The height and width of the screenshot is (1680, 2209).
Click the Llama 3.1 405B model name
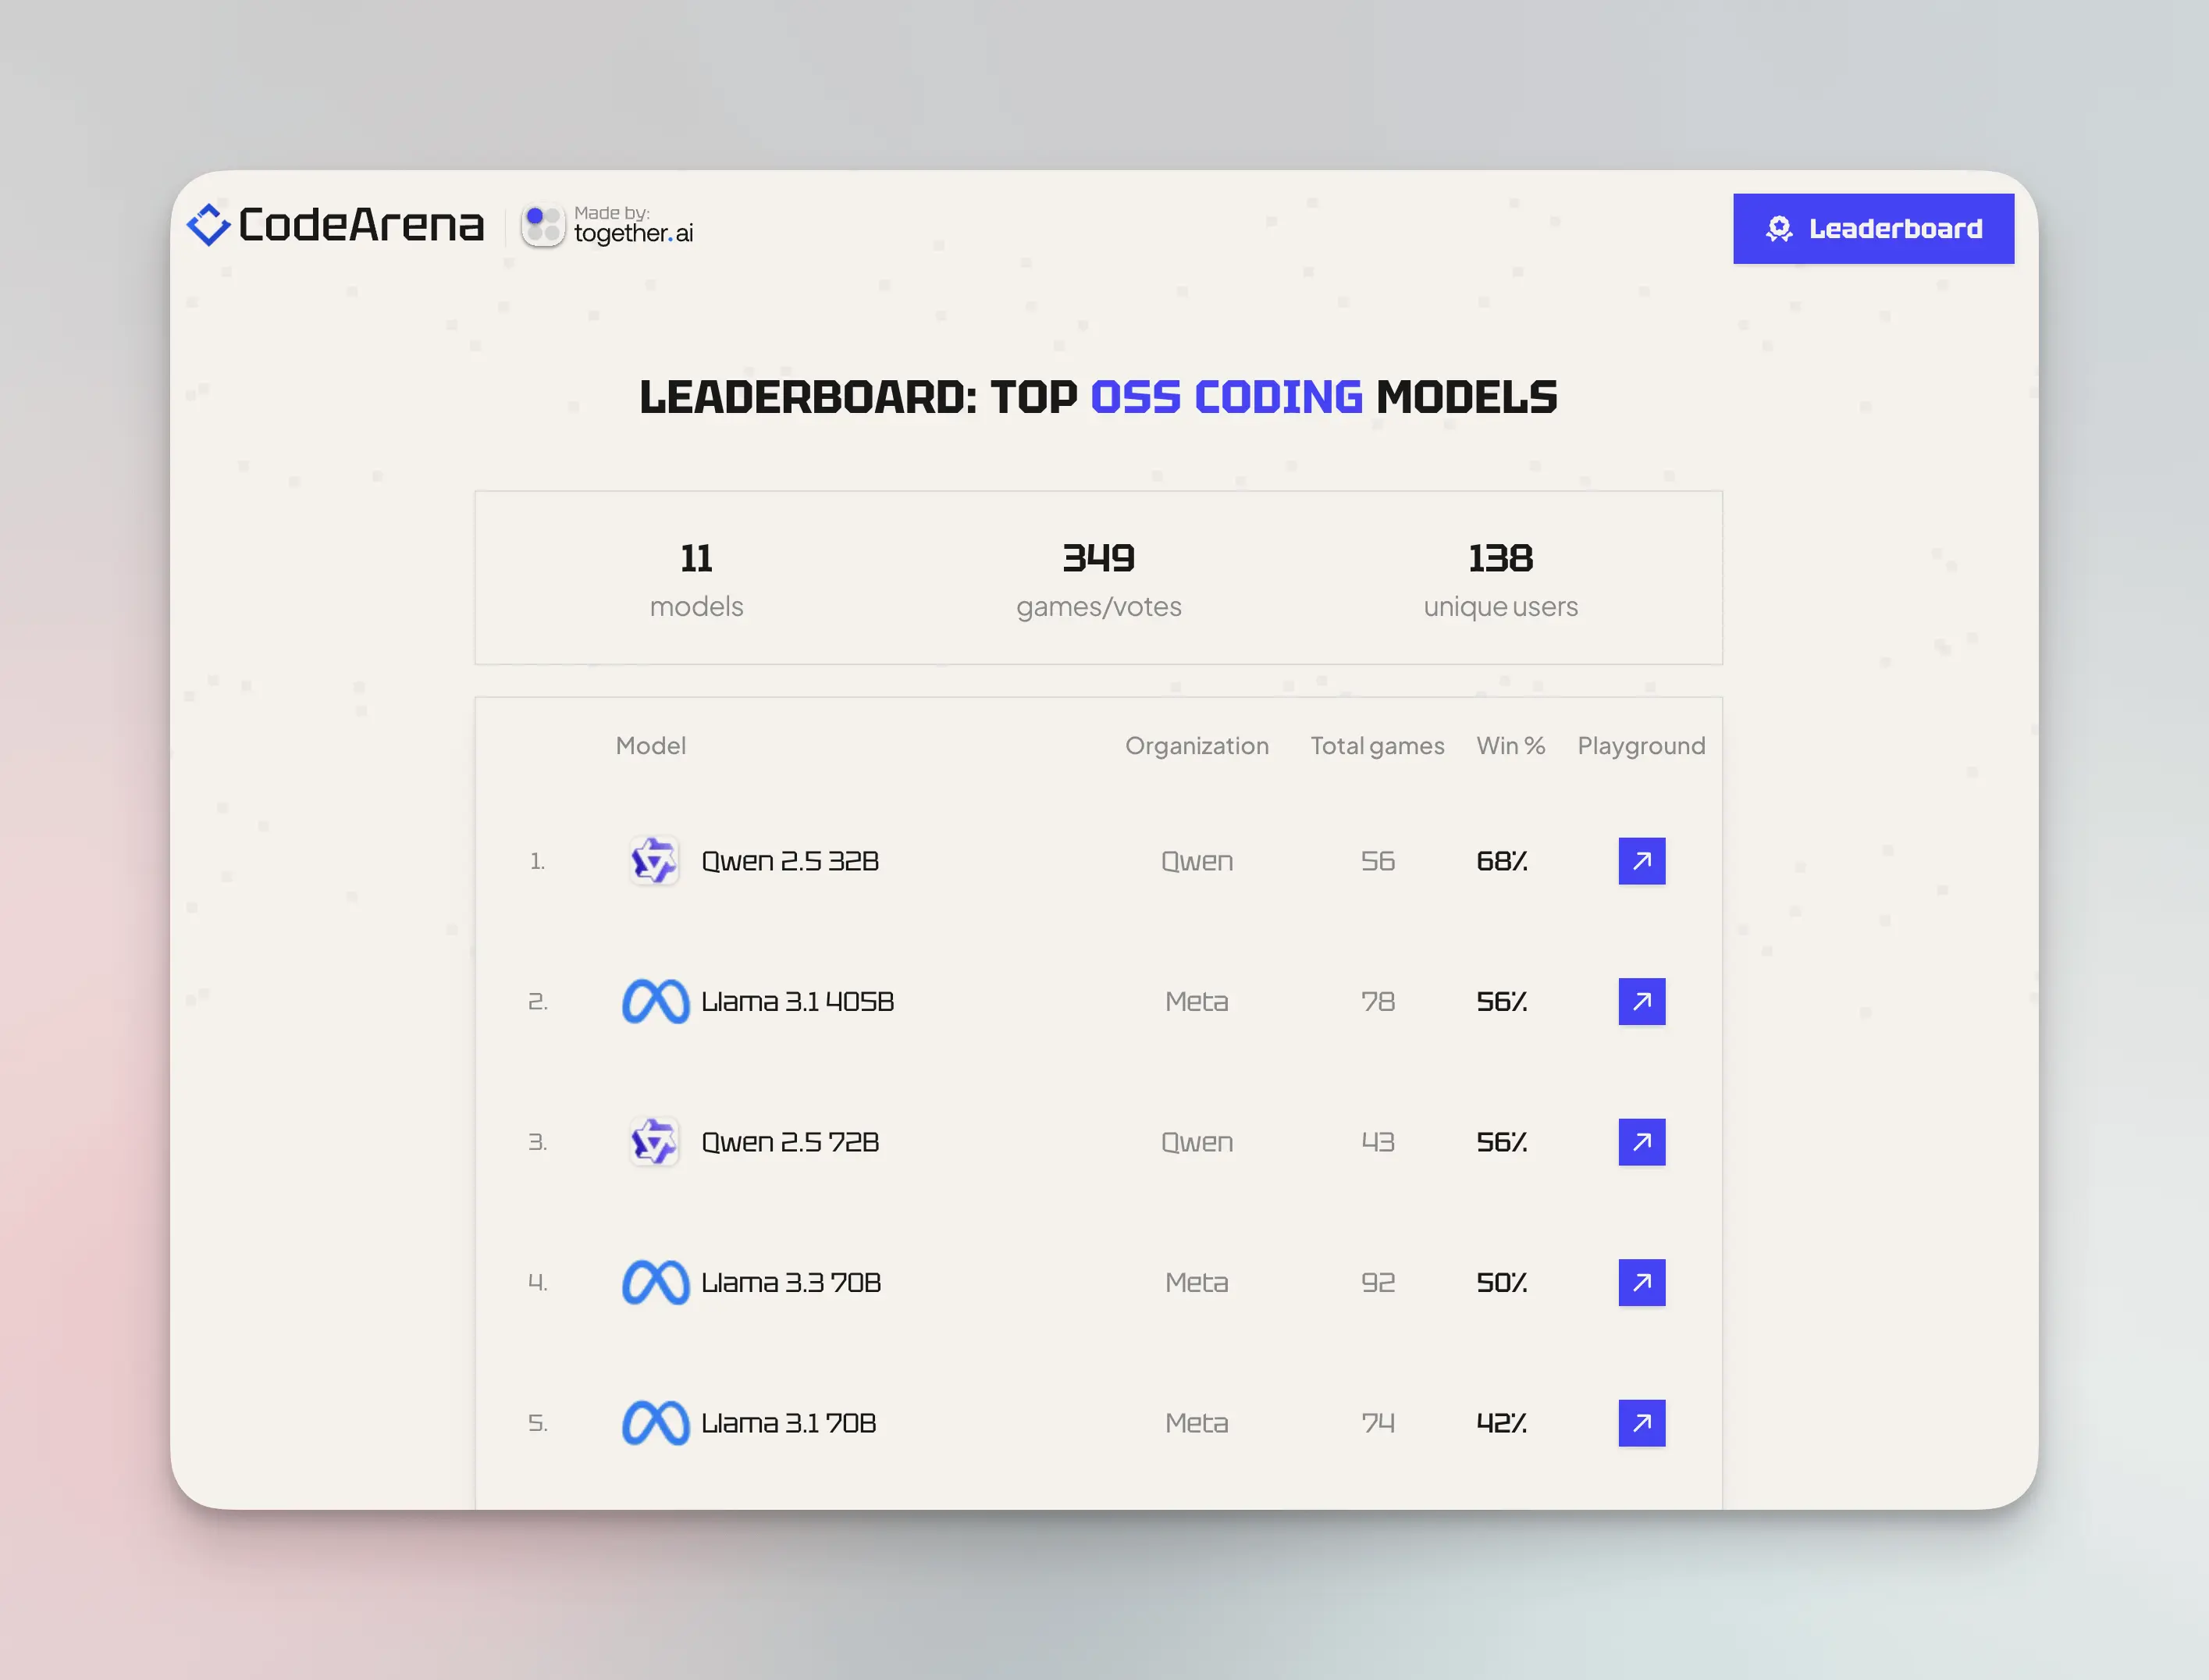(x=797, y=1001)
